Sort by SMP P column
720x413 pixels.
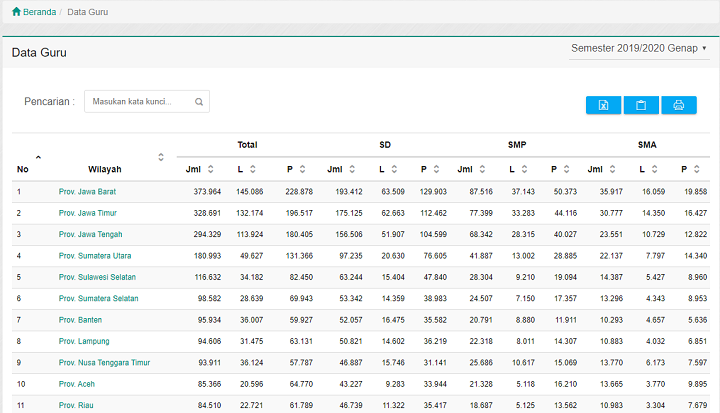point(567,169)
